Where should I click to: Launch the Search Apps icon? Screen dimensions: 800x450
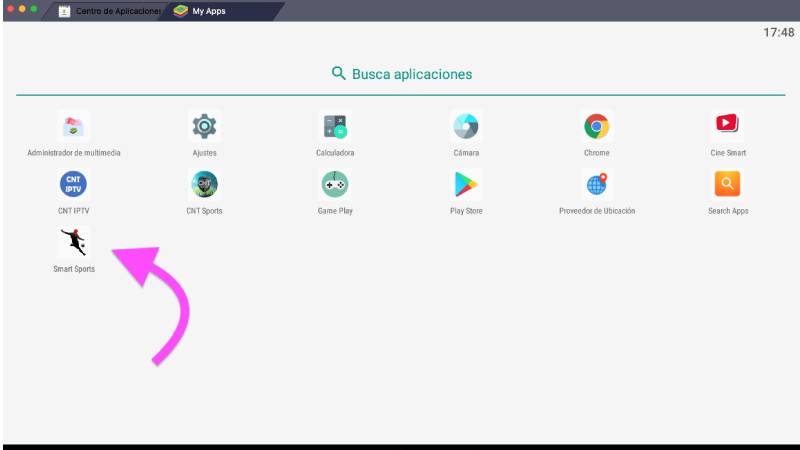(x=727, y=185)
